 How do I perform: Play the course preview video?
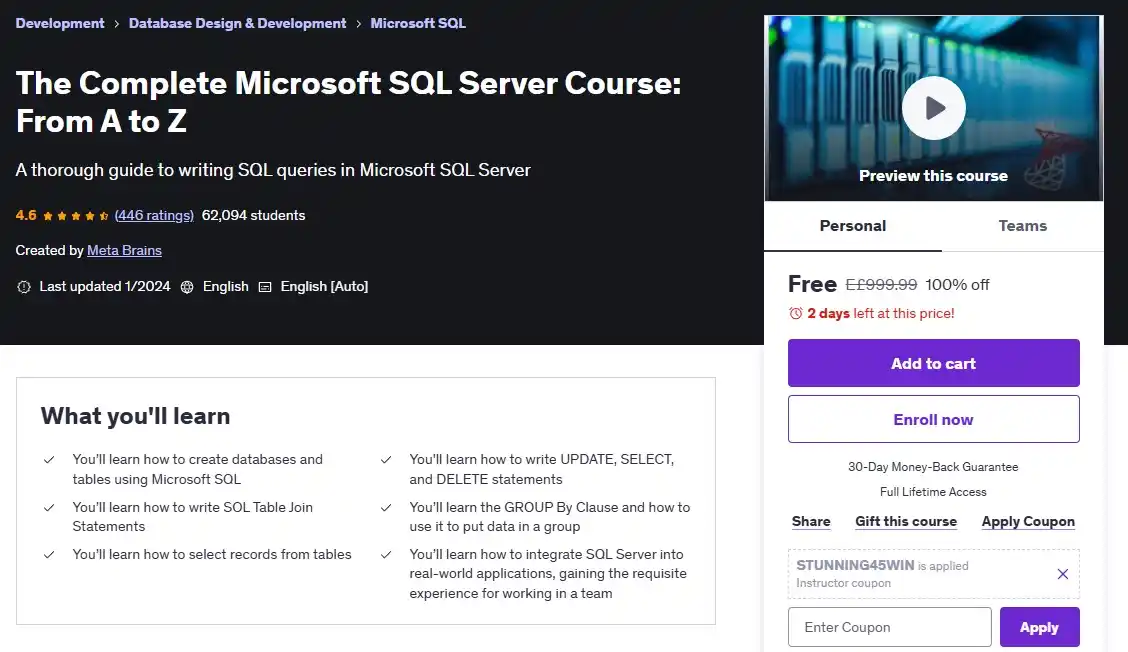pyautogui.click(x=933, y=108)
